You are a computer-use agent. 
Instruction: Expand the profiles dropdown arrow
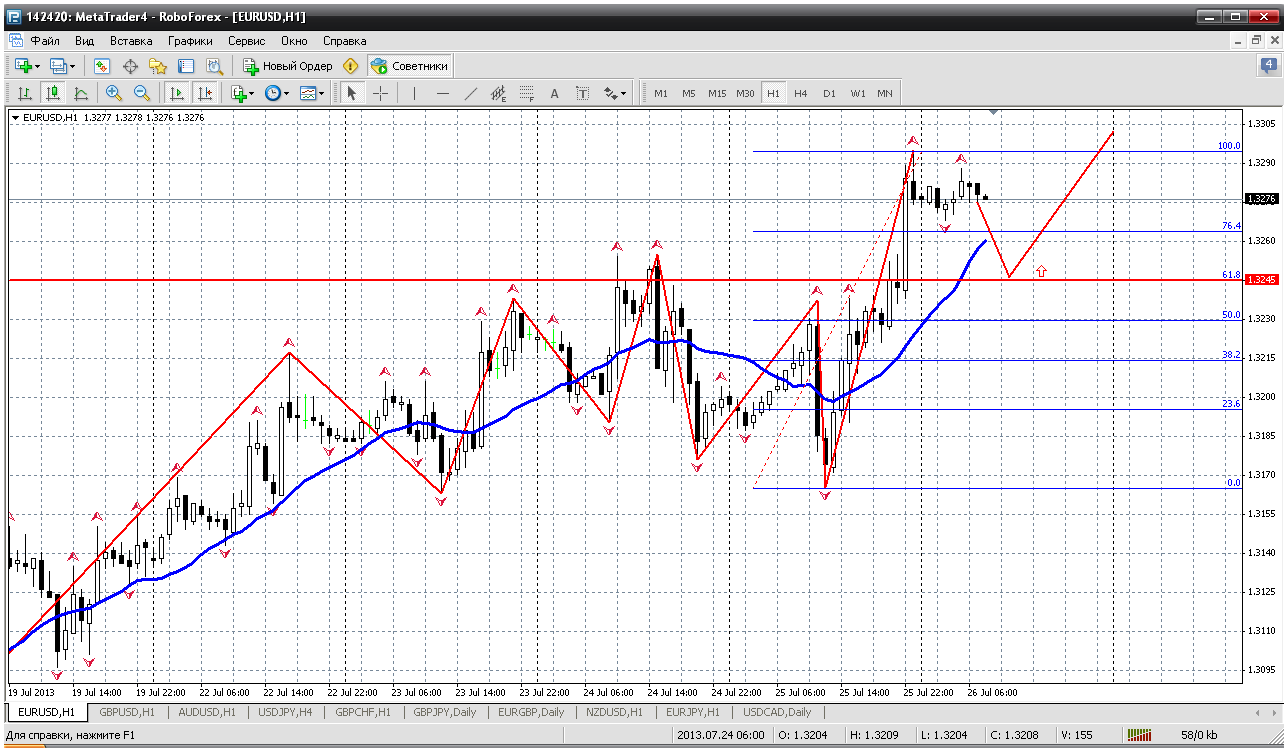72,66
